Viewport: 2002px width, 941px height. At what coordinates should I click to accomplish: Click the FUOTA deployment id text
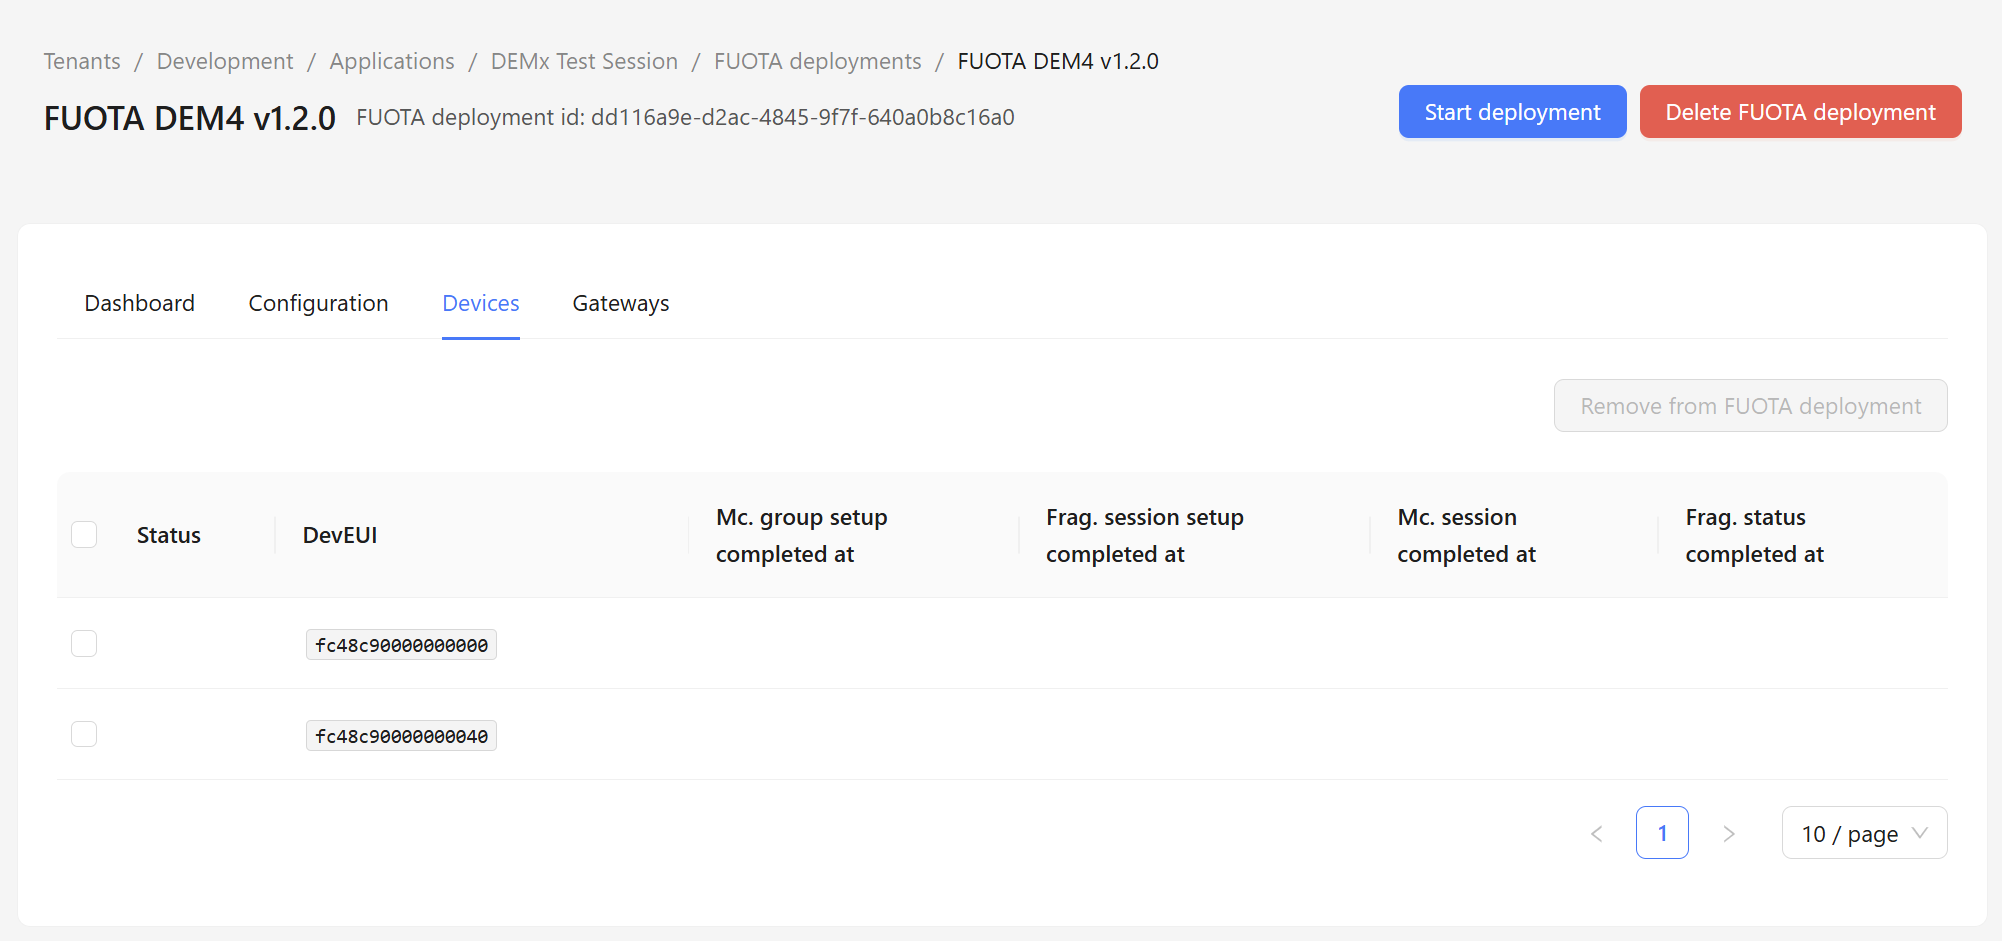[685, 117]
